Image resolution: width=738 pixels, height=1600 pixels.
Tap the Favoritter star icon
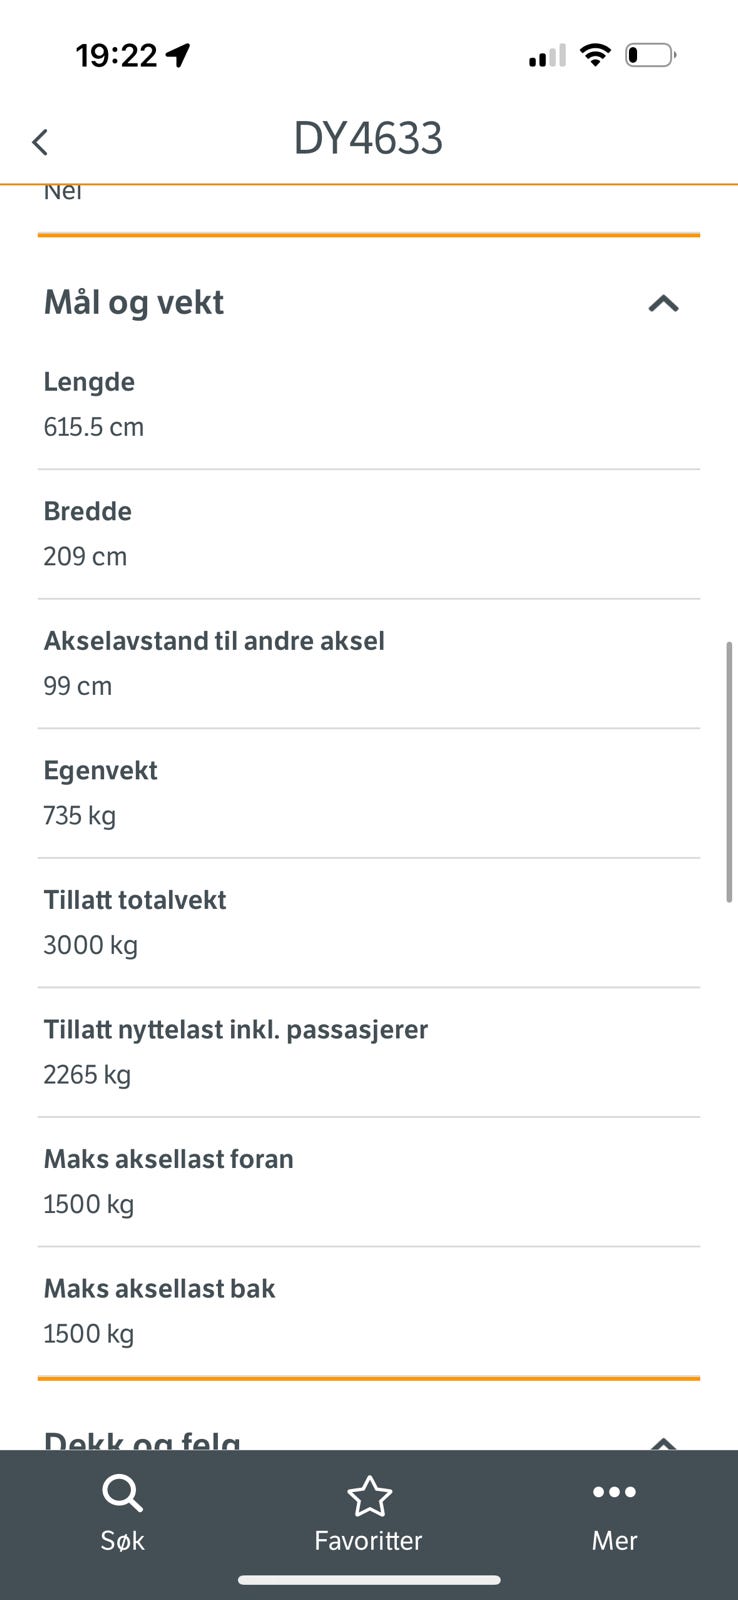(369, 1496)
